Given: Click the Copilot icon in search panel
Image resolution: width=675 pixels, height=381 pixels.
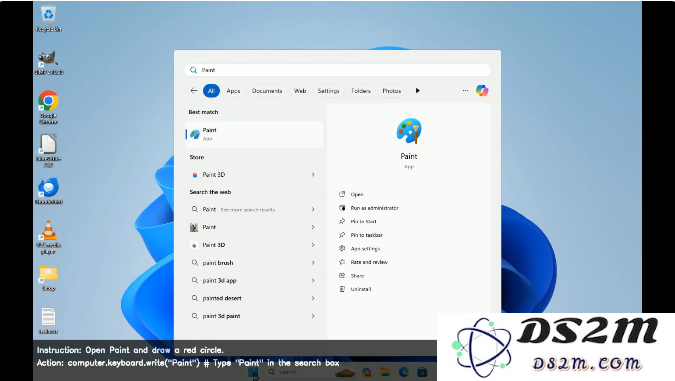Looking at the screenshot, I should (482, 90).
